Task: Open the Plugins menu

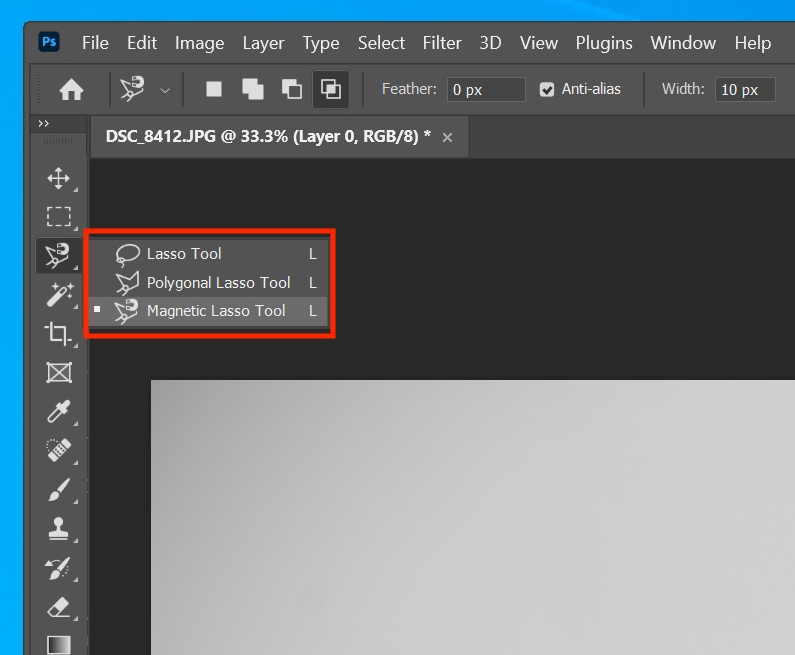Action: tap(604, 43)
